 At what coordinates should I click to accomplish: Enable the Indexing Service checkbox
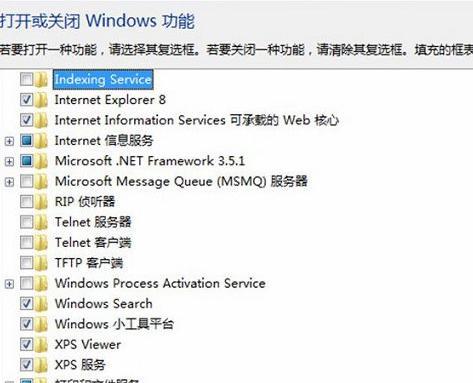(26, 79)
